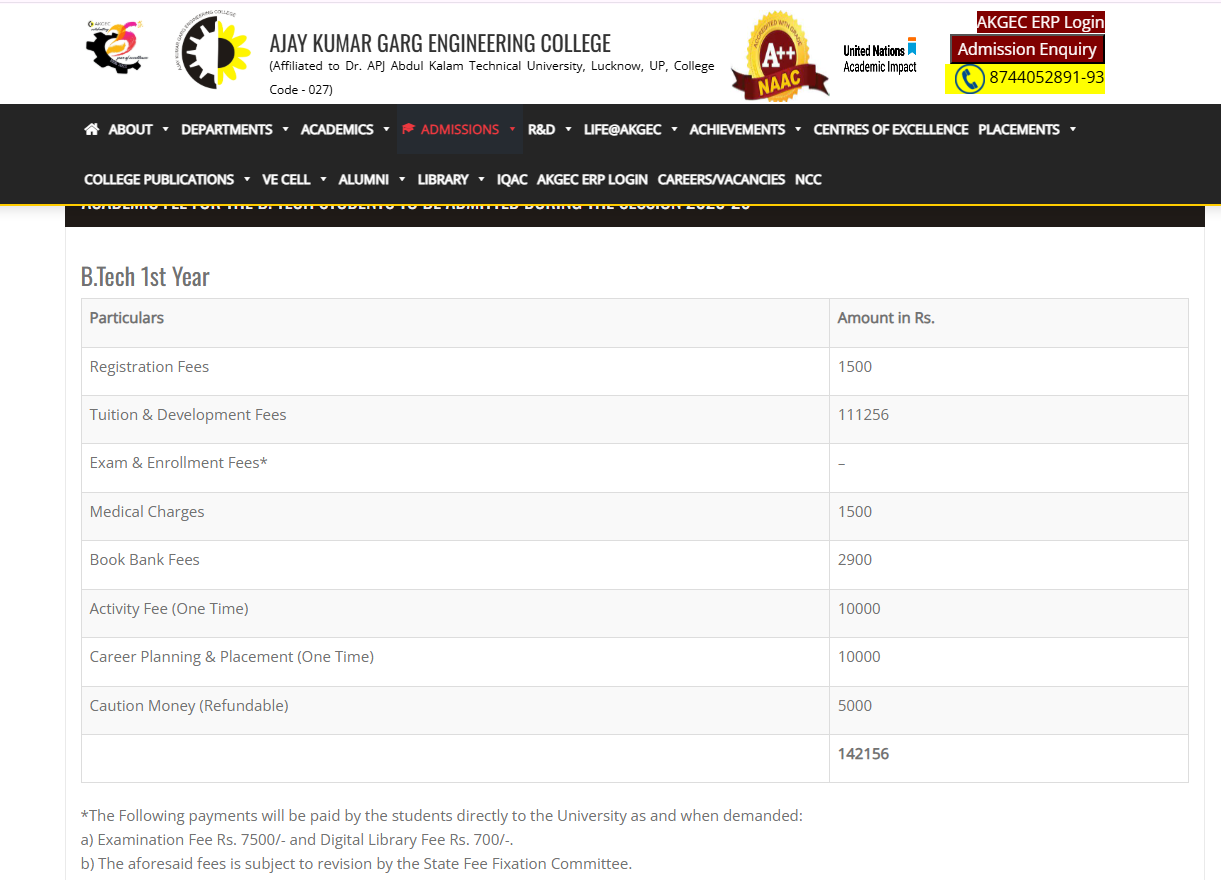This screenshot has height=880, width=1221.
Task: Click Caution Money (Refundable) label
Action: (x=189, y=706)
